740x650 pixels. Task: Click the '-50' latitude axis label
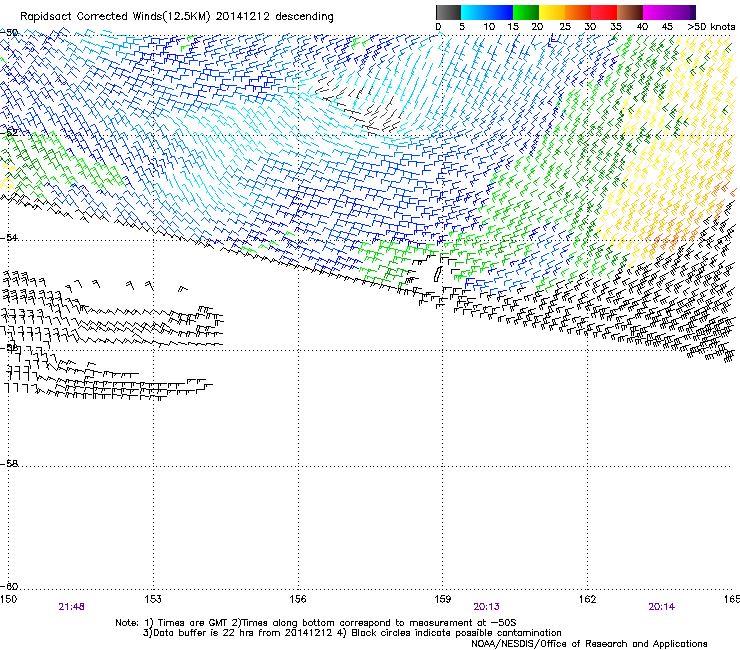tap(9, 33)
